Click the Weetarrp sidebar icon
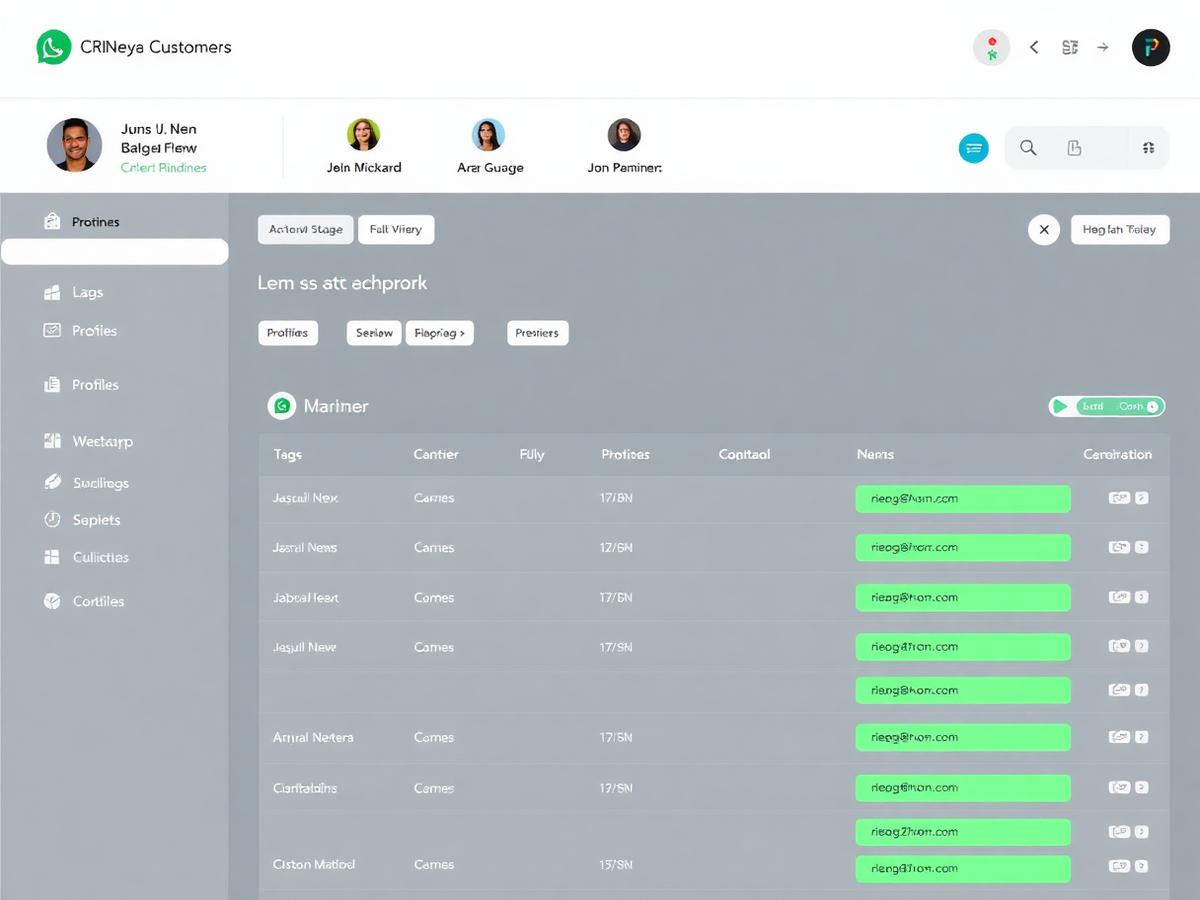 [53, 440]
